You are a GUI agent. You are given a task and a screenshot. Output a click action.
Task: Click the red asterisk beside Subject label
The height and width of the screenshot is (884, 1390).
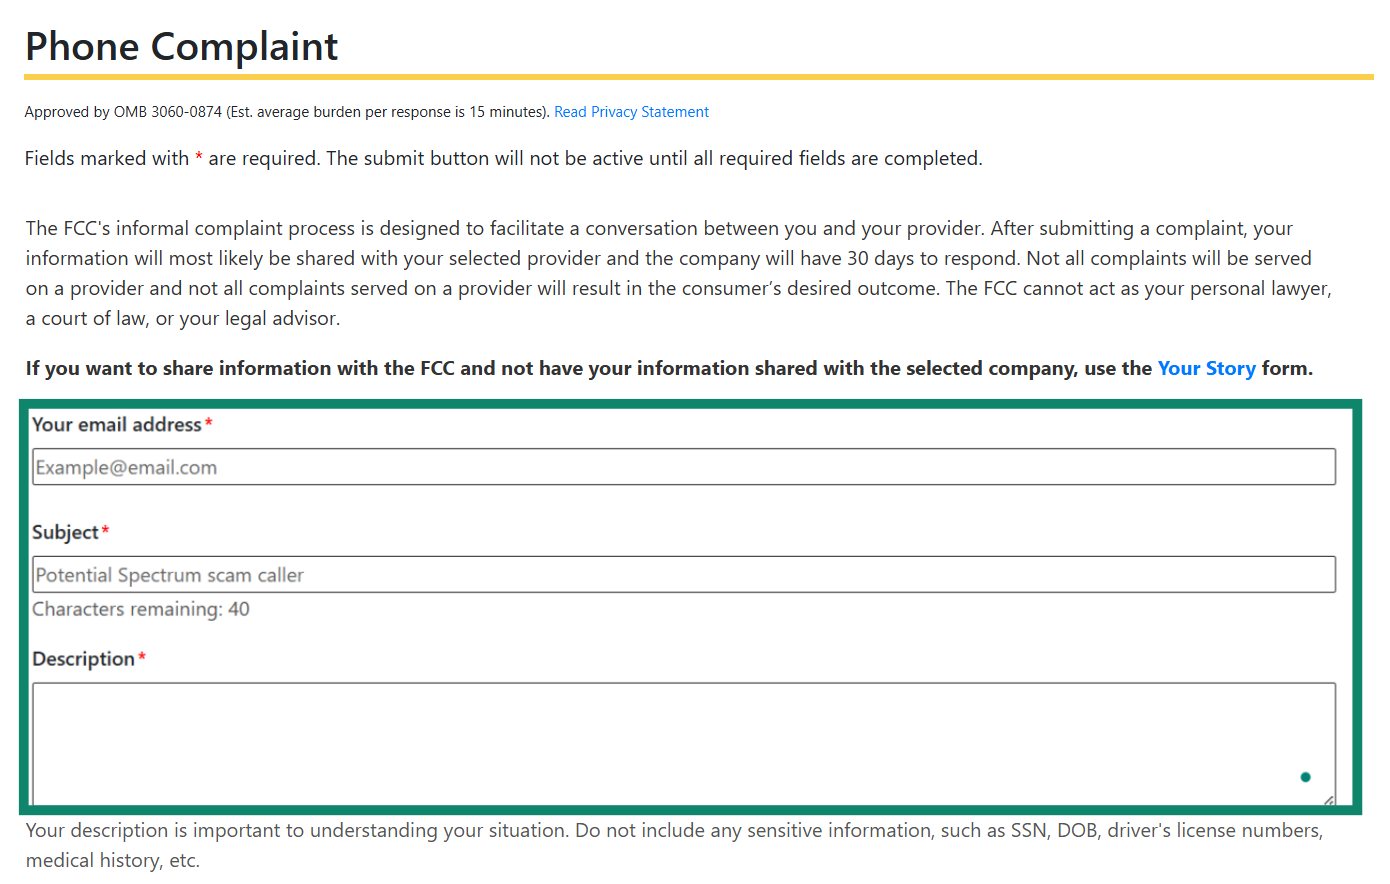[106, 531]
